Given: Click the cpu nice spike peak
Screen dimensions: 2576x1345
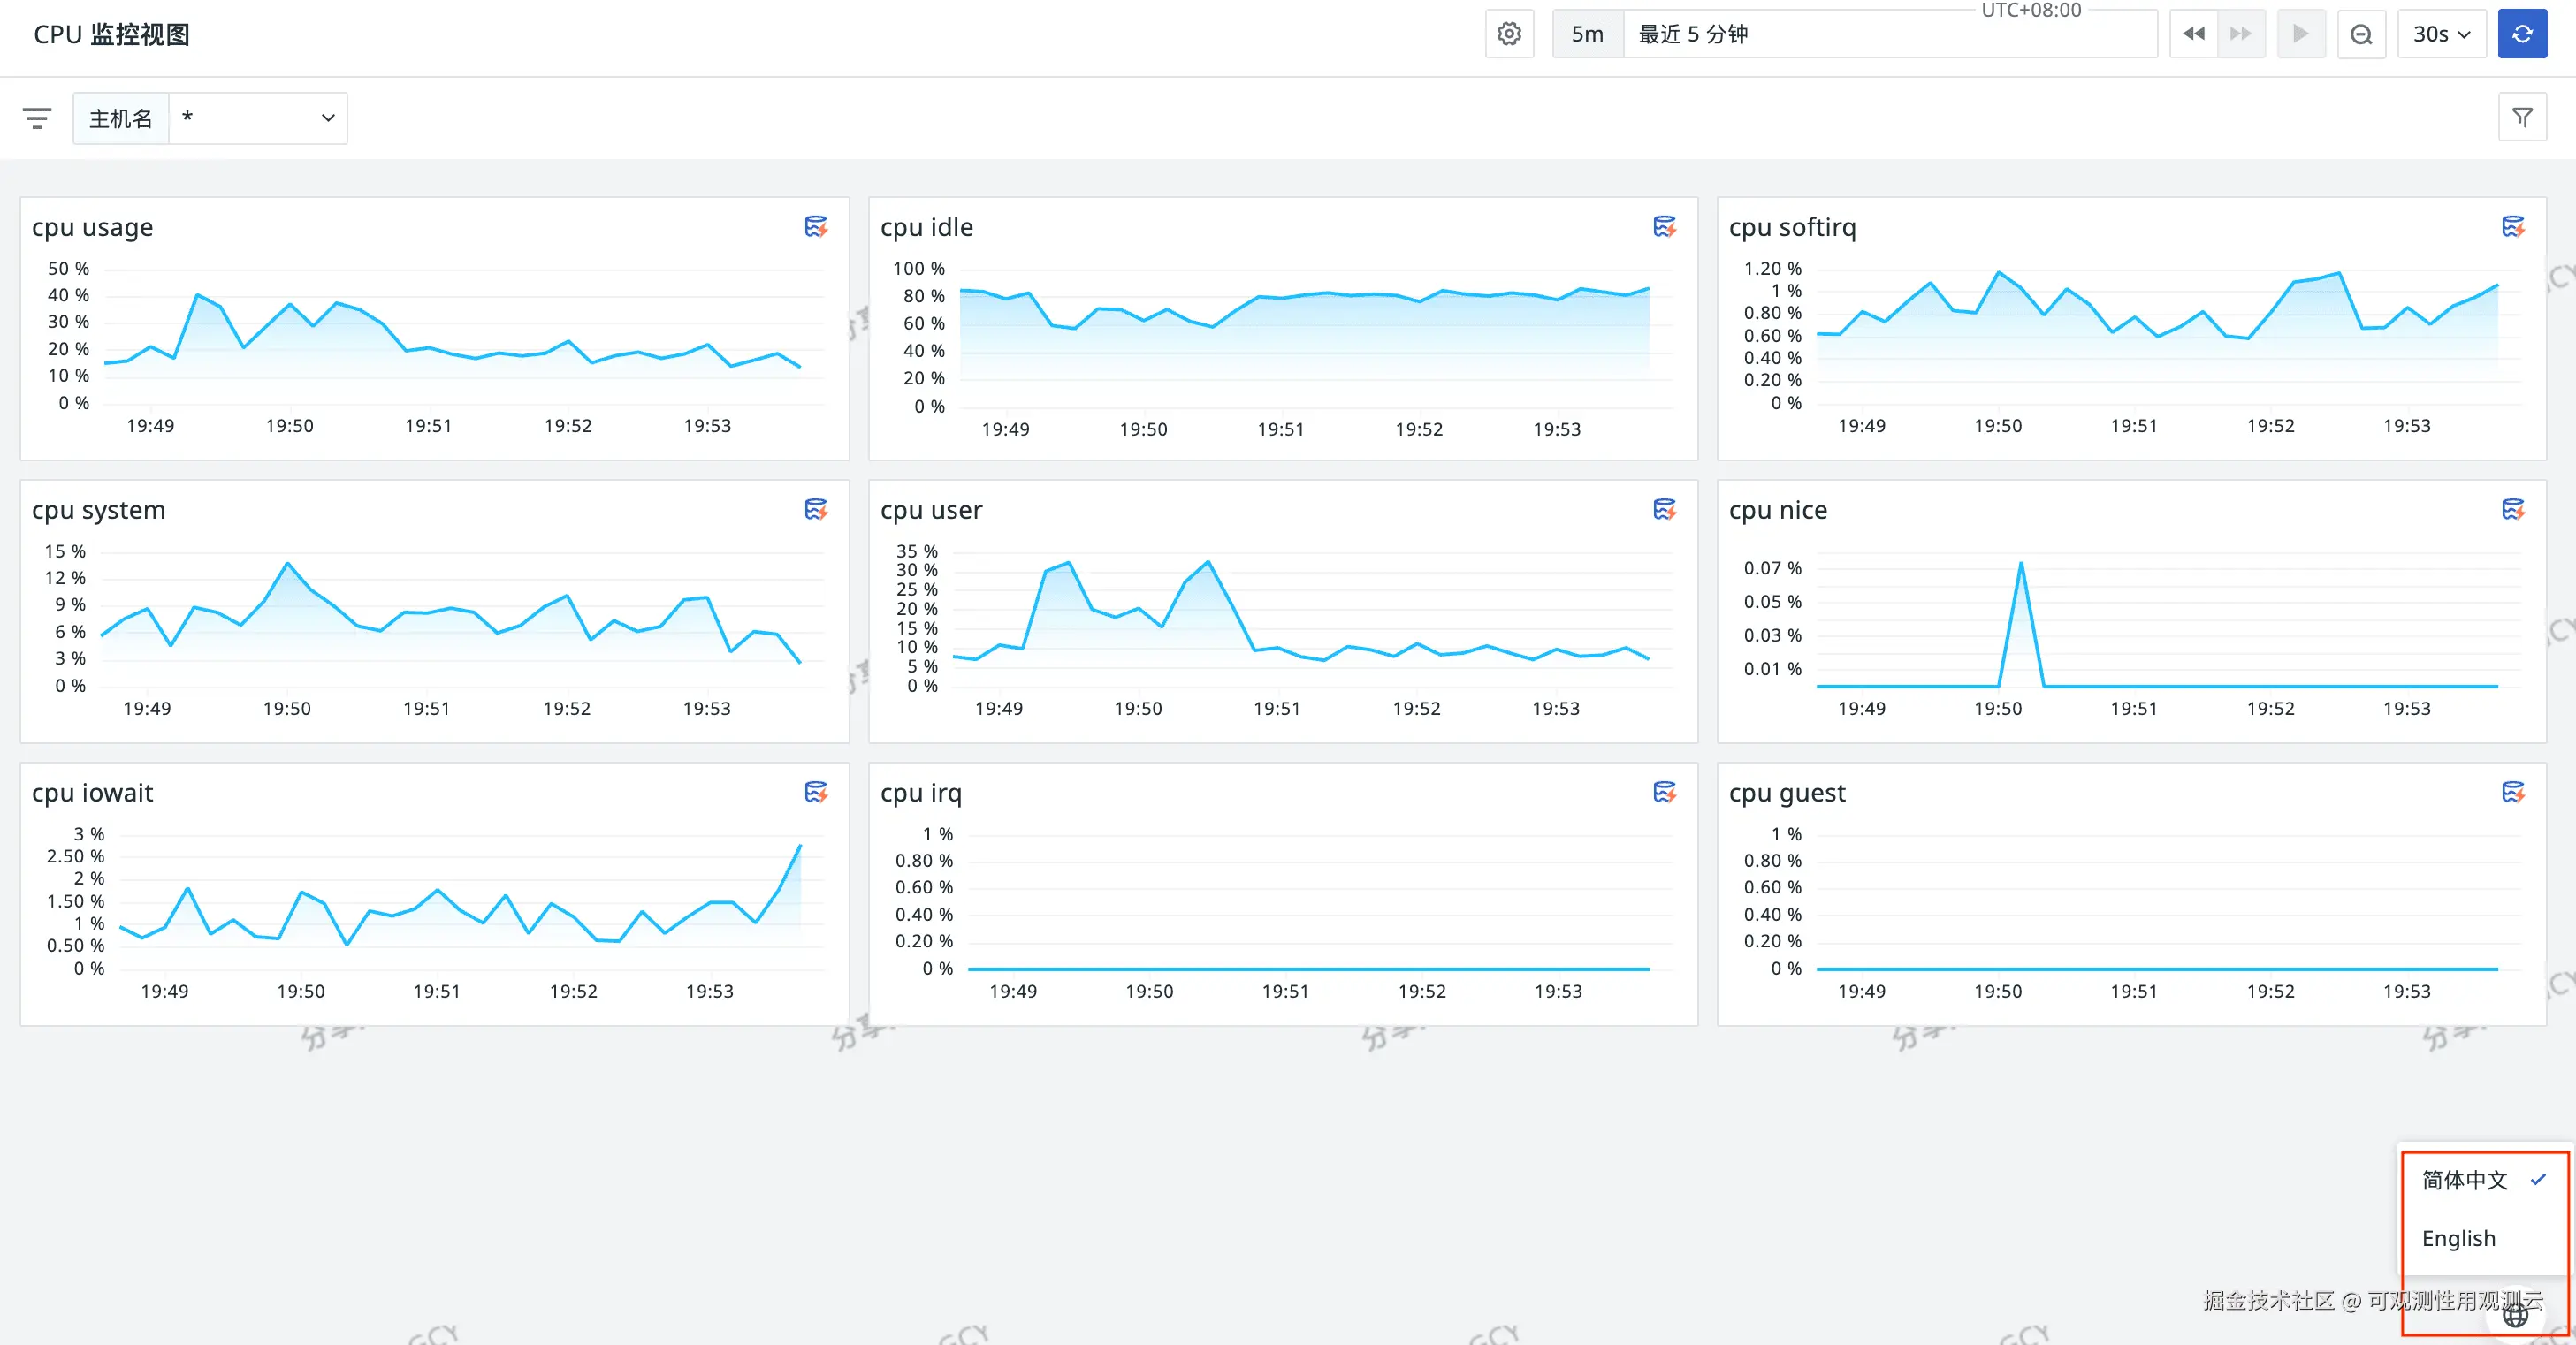Looking at the screenshot, I should (2021, 563).
